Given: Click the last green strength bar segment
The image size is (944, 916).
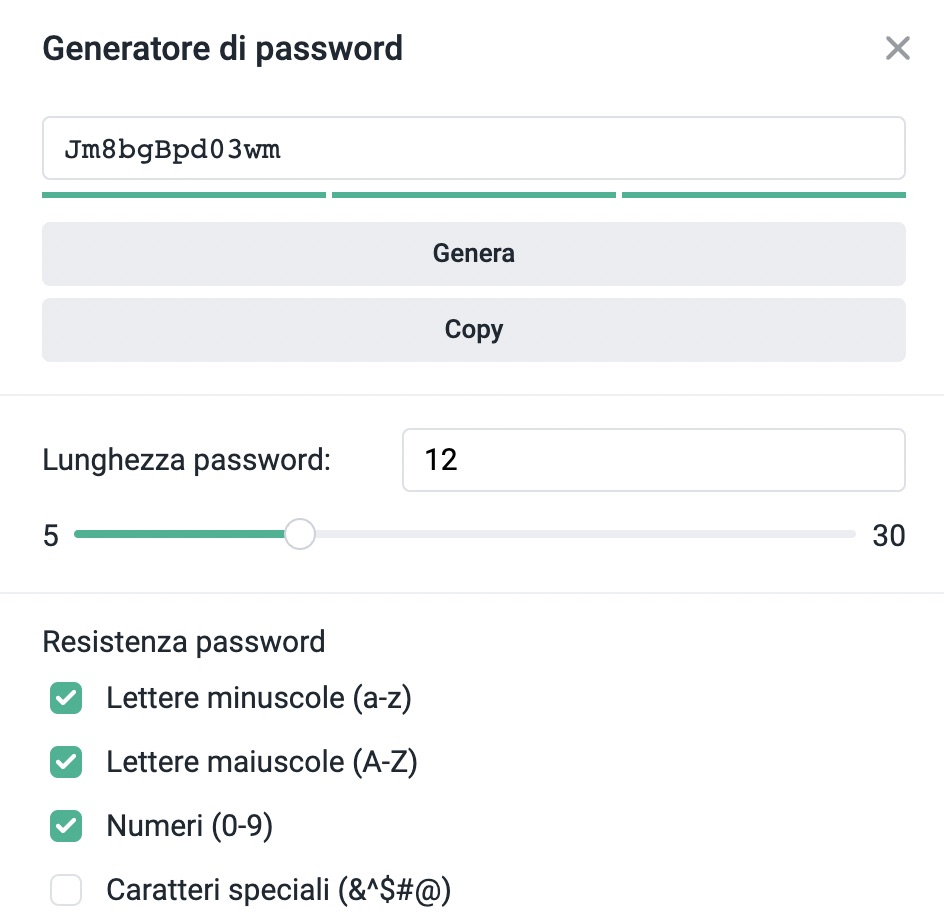Looking at the screenshot, I should point(763,194).
